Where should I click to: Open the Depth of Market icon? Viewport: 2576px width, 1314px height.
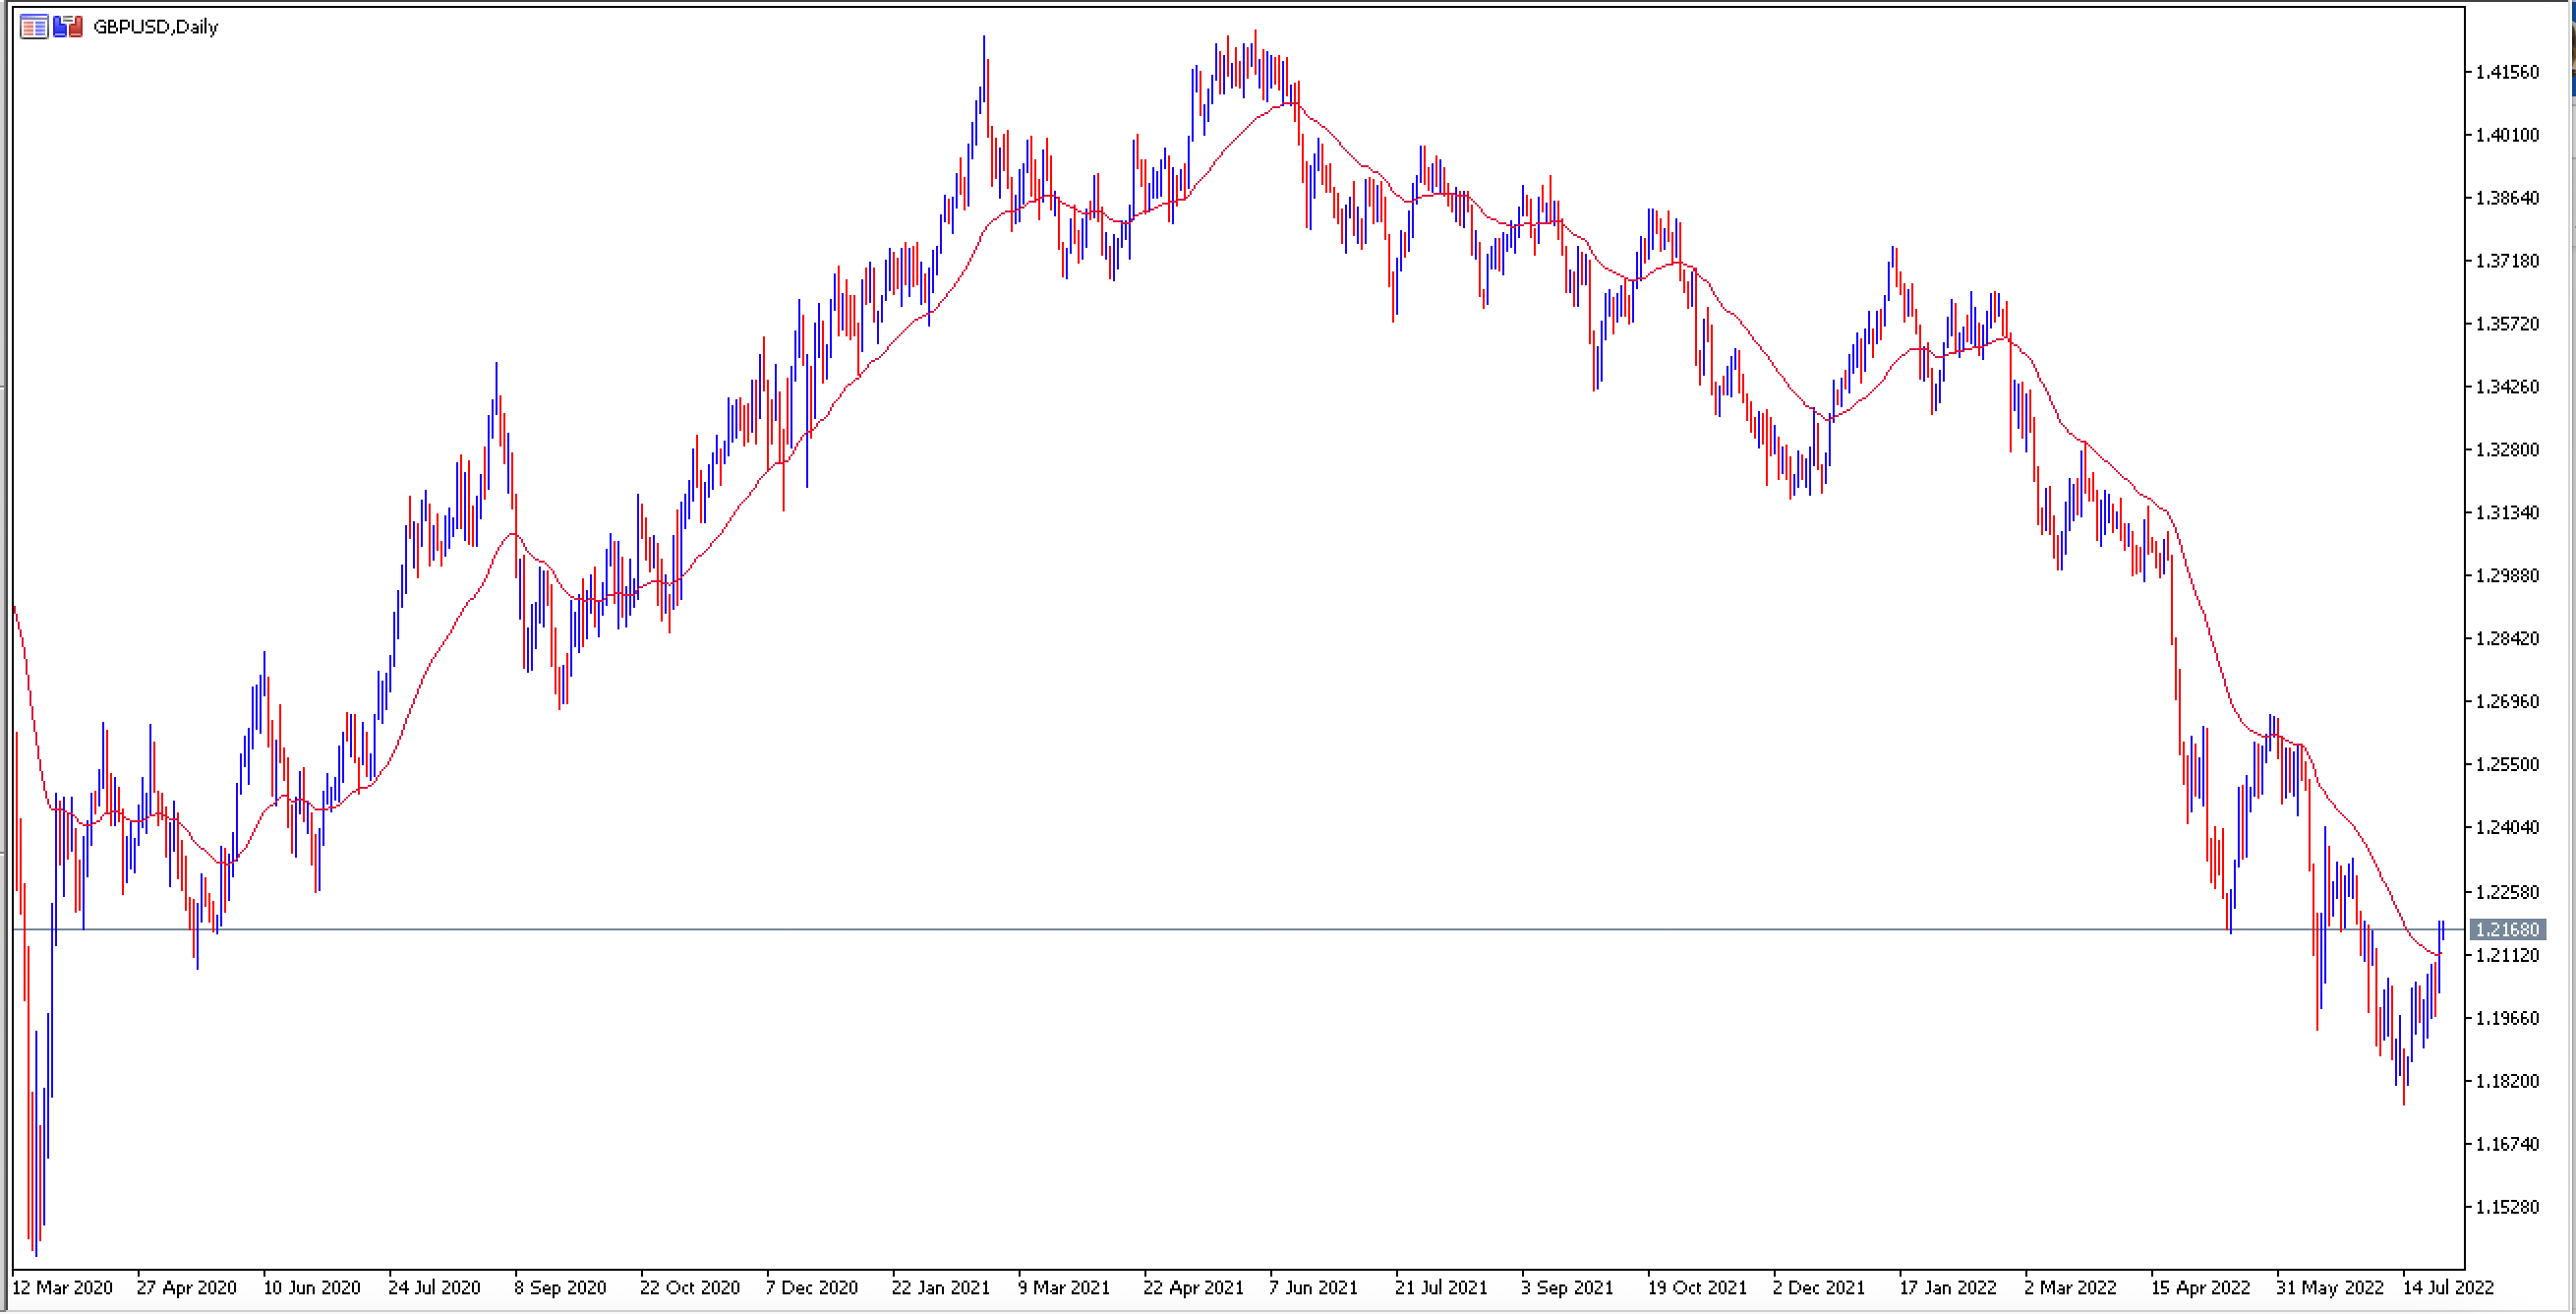[34, 27]
